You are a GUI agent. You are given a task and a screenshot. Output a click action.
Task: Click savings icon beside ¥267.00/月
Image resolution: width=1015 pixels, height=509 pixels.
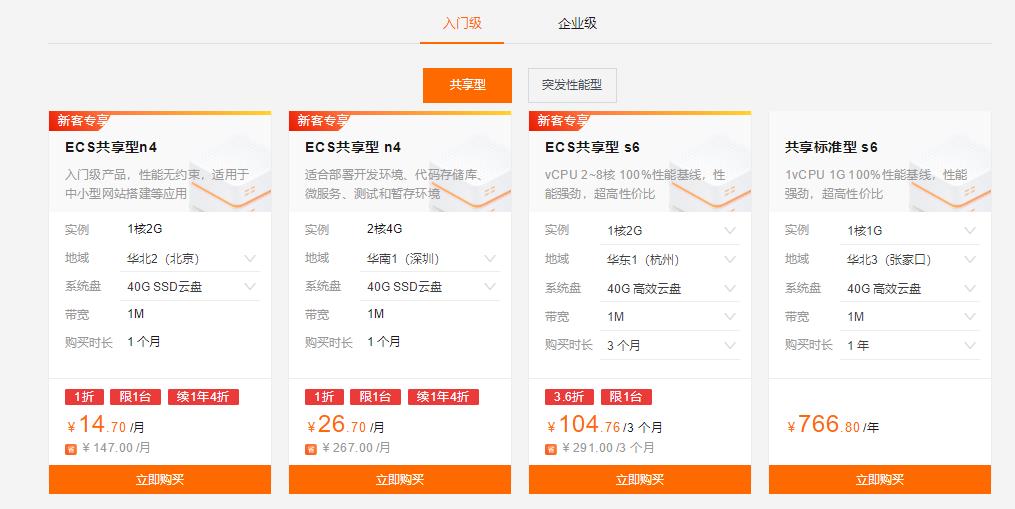coord(311,449)
